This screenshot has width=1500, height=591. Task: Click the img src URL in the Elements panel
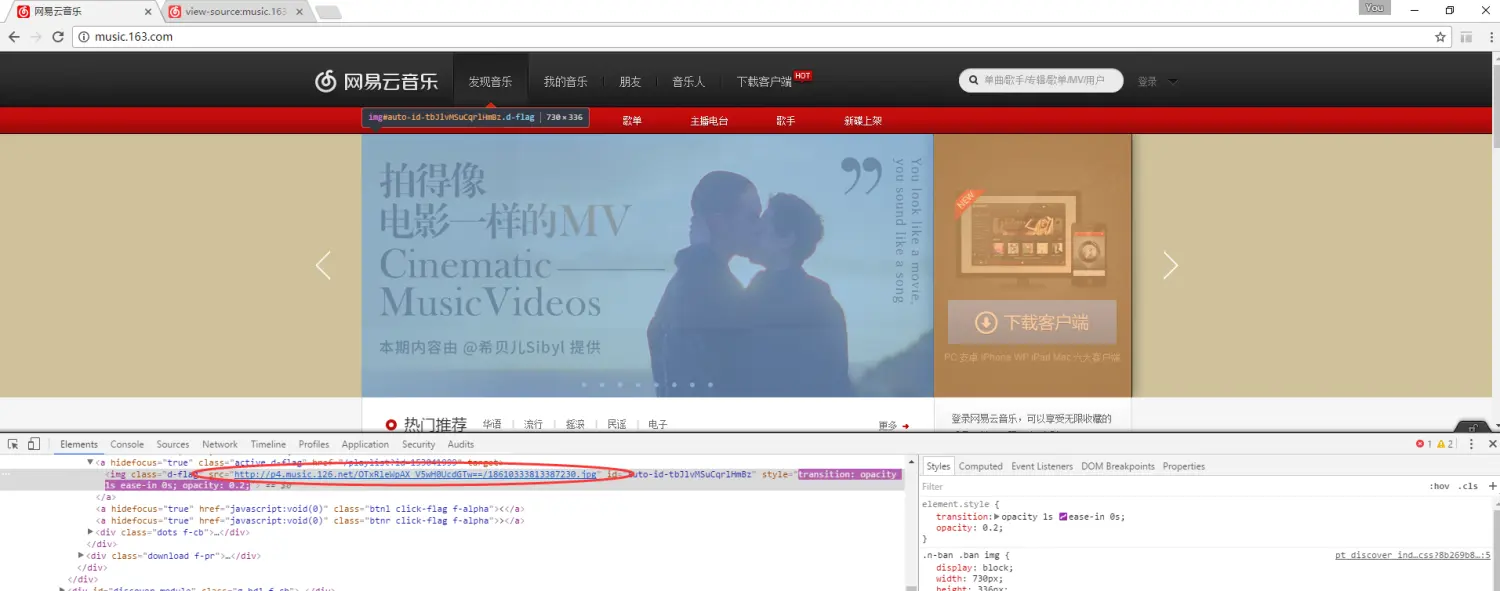(x=415, y=474)
